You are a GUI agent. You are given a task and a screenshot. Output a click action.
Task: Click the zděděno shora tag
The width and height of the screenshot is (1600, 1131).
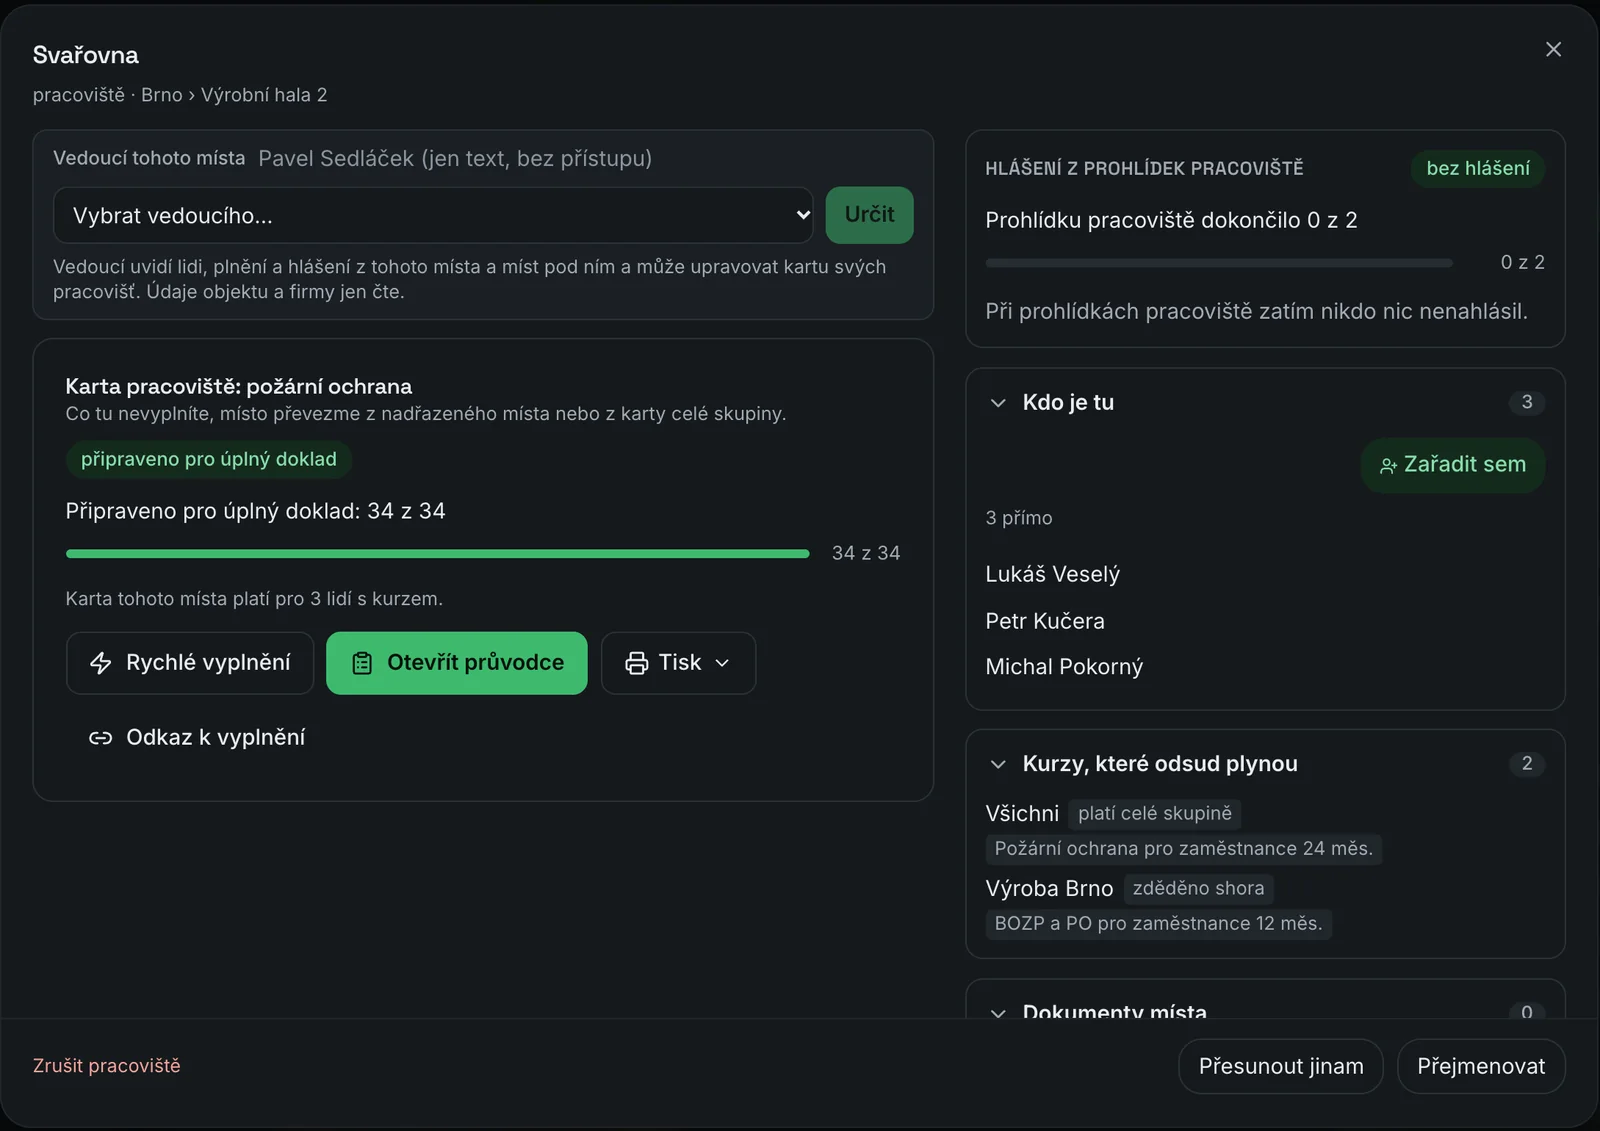[x=1198, y=888]
